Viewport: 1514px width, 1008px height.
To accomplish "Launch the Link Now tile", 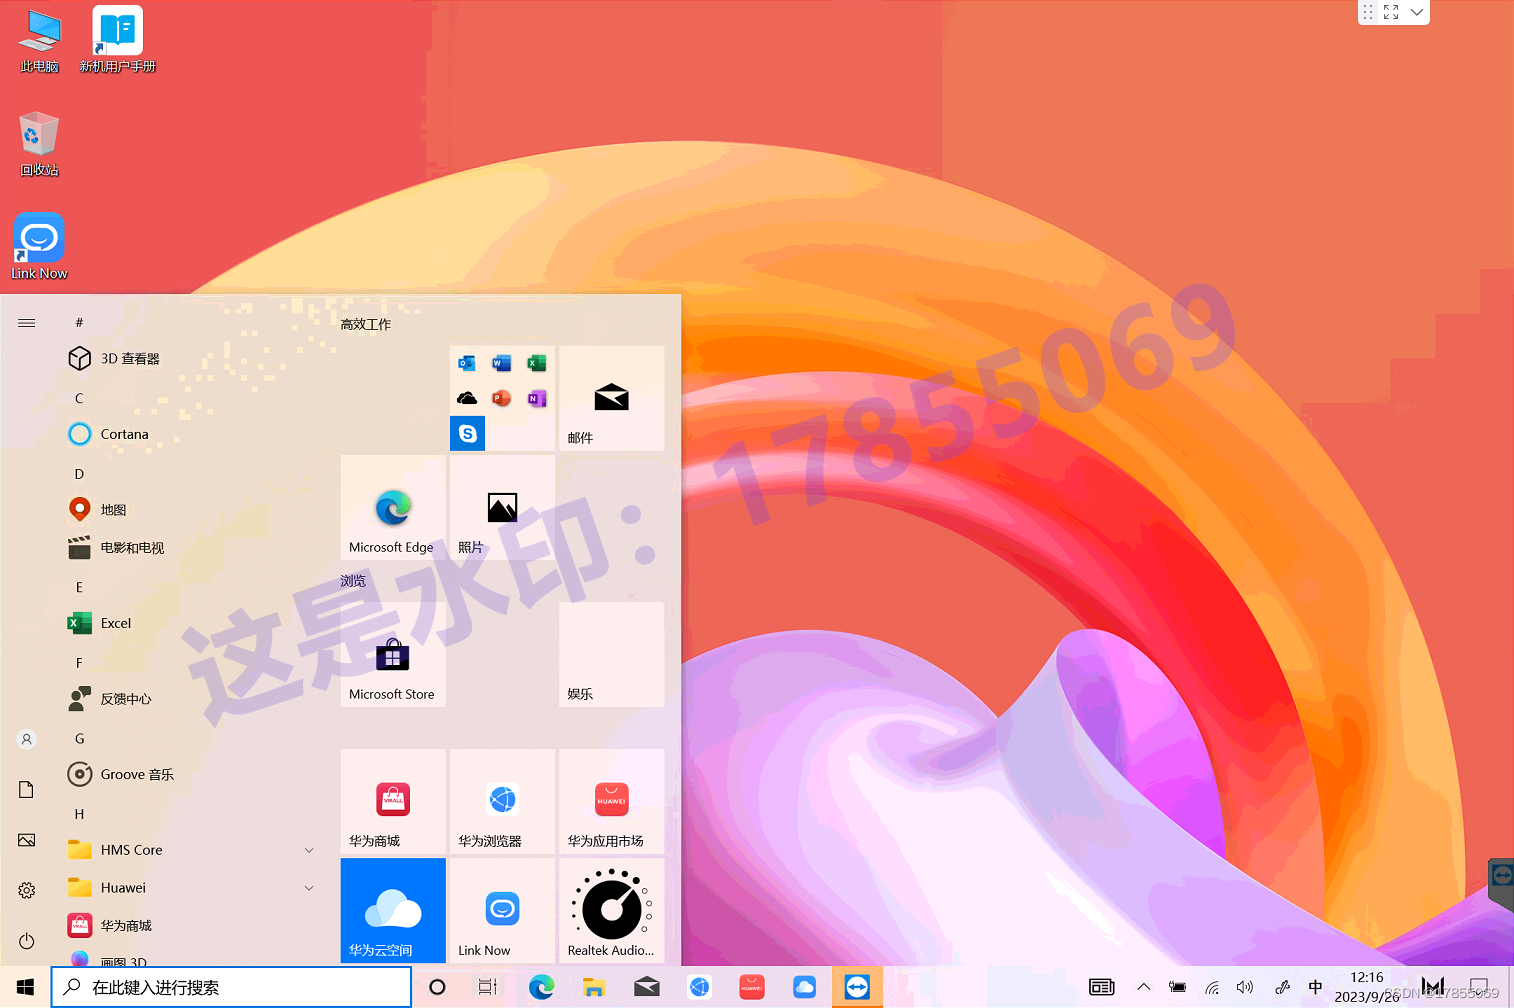I will tap(502, 910).
